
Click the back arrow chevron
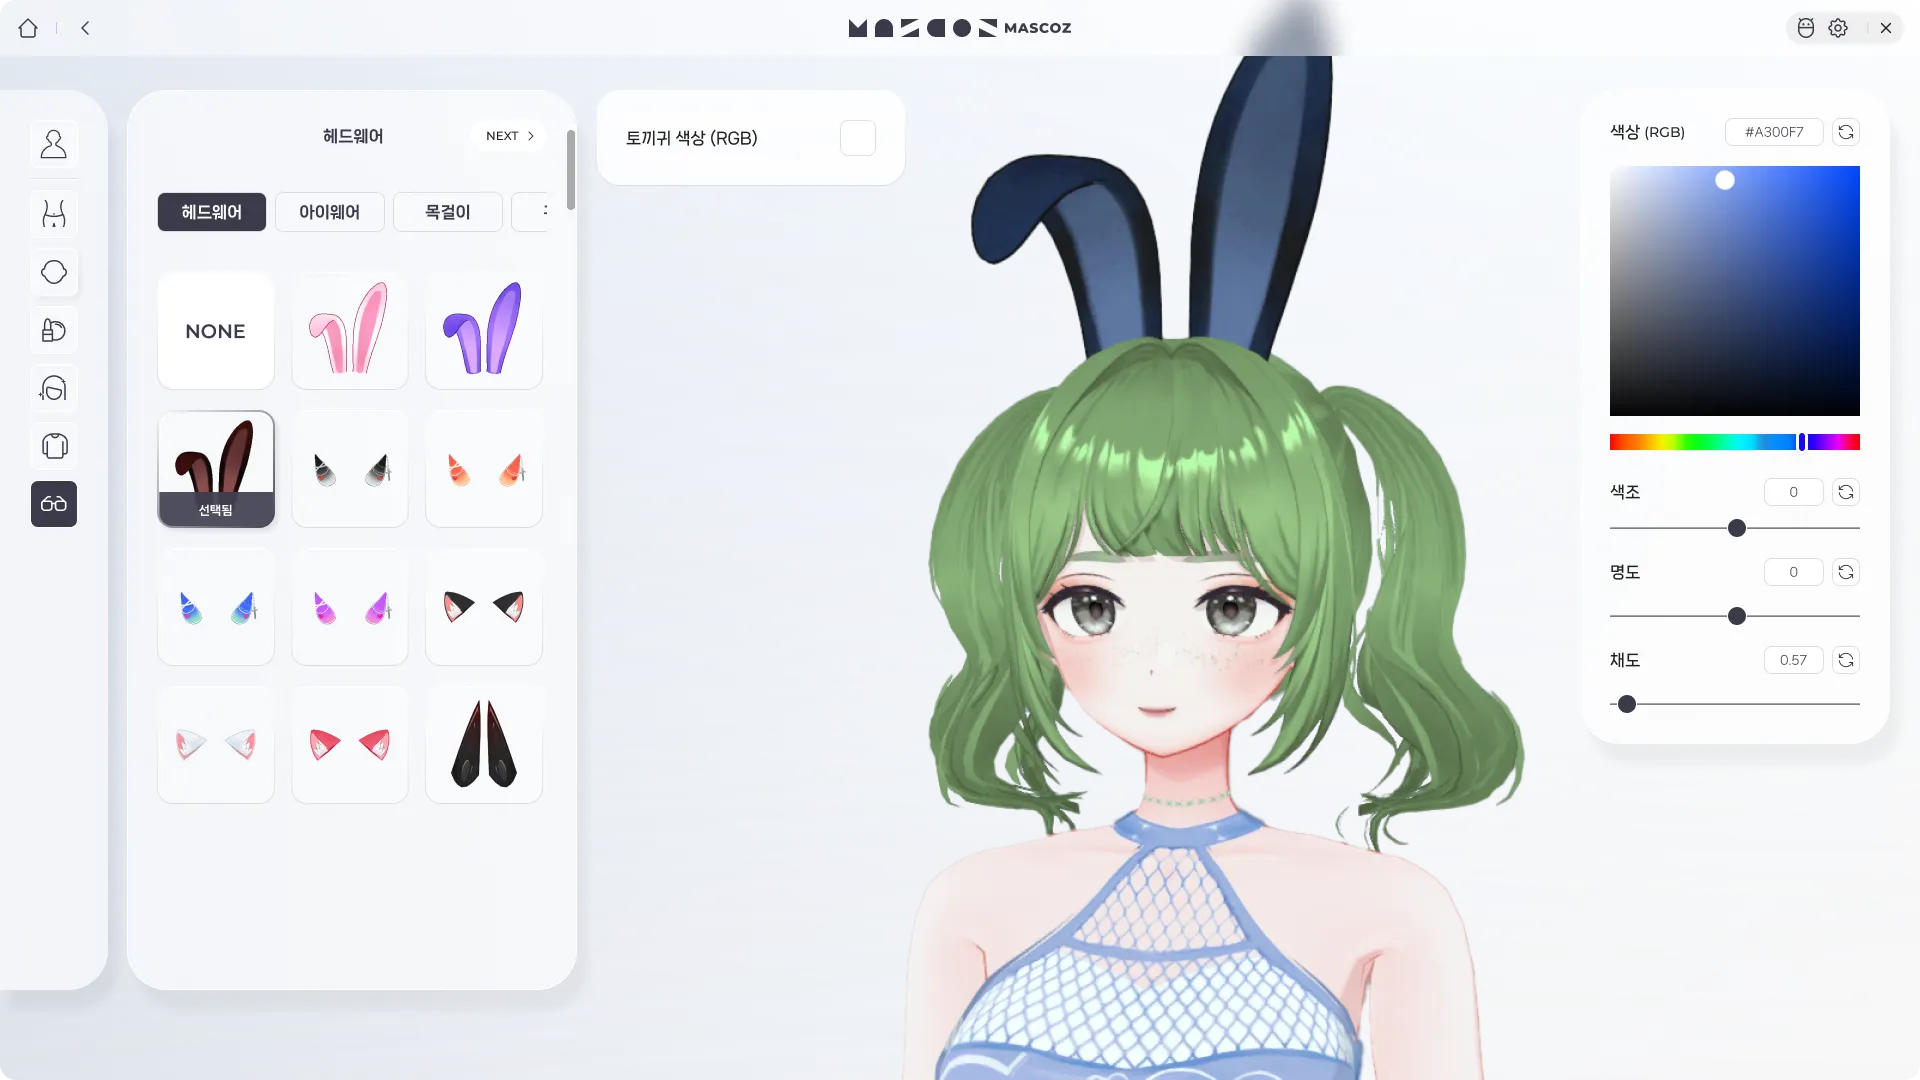pyautogui.click(x=85, y=28)
